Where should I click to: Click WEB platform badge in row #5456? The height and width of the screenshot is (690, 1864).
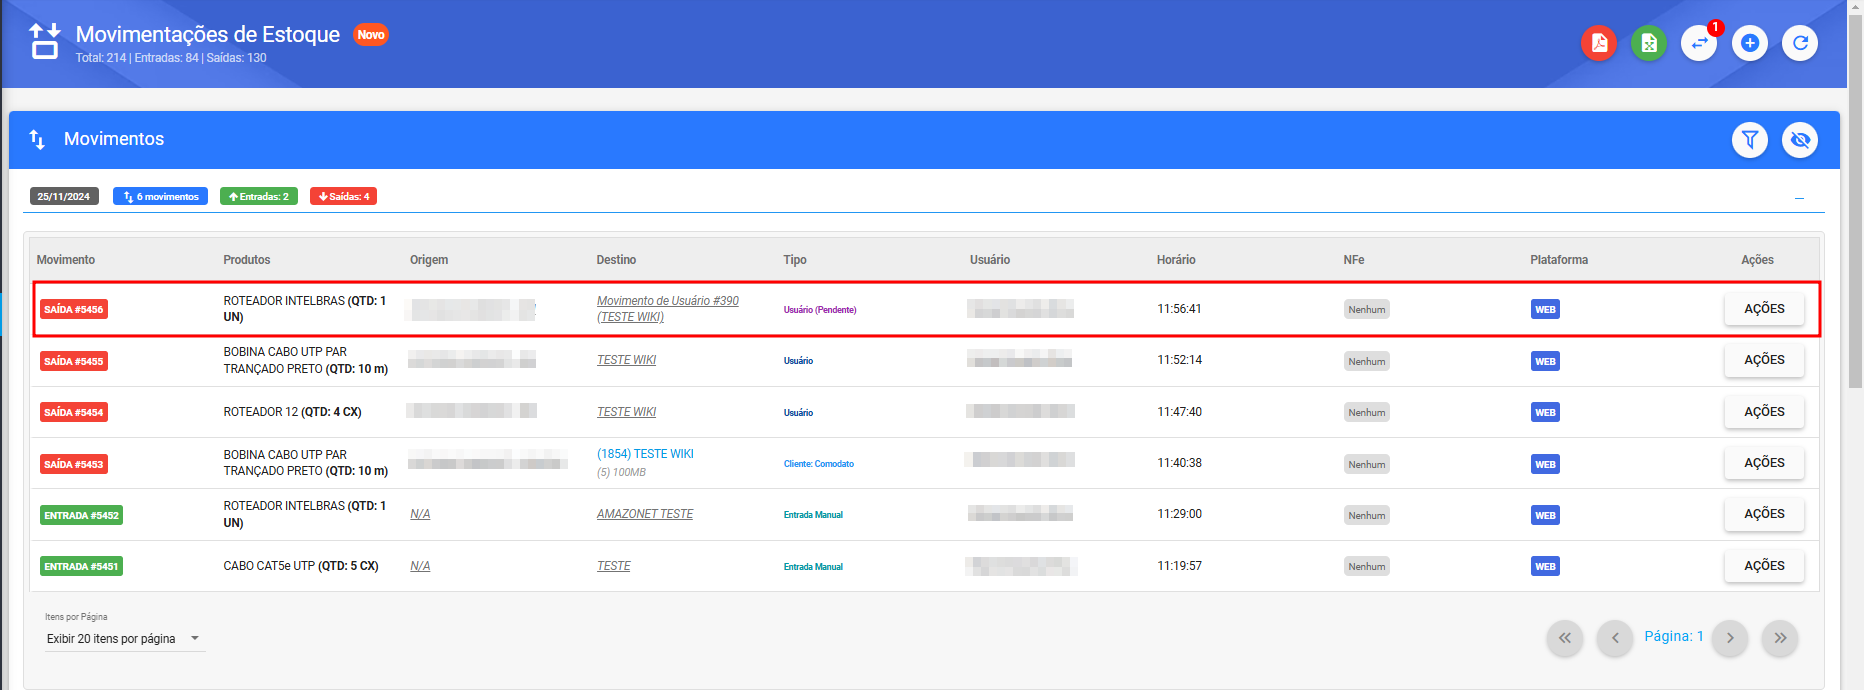point(1545,310)
